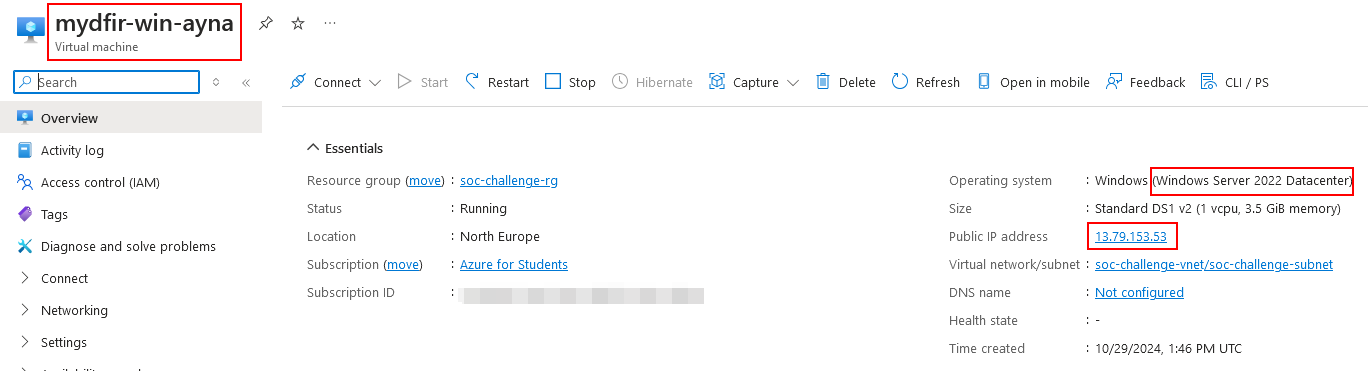
Task: Click the Delete trash icon
Action: 823,82
